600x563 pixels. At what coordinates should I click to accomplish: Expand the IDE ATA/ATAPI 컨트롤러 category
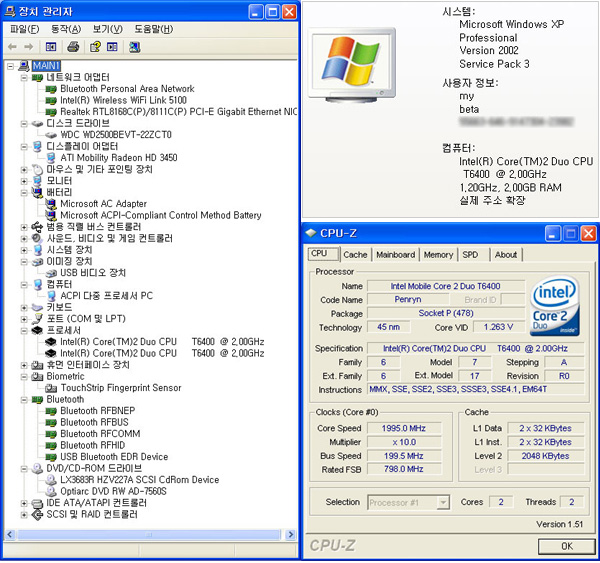pyautogui.click(x=24, y=503)
